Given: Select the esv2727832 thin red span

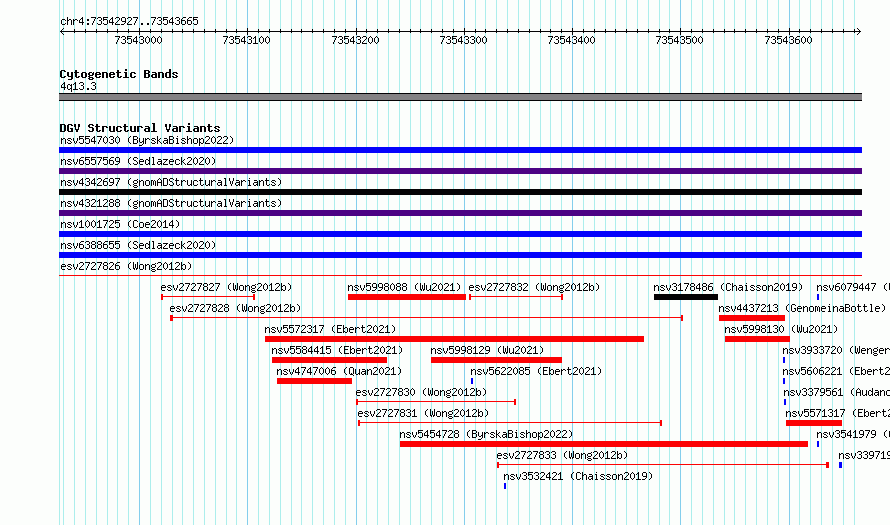Looking at the screenshot, I should click(516, 297).
